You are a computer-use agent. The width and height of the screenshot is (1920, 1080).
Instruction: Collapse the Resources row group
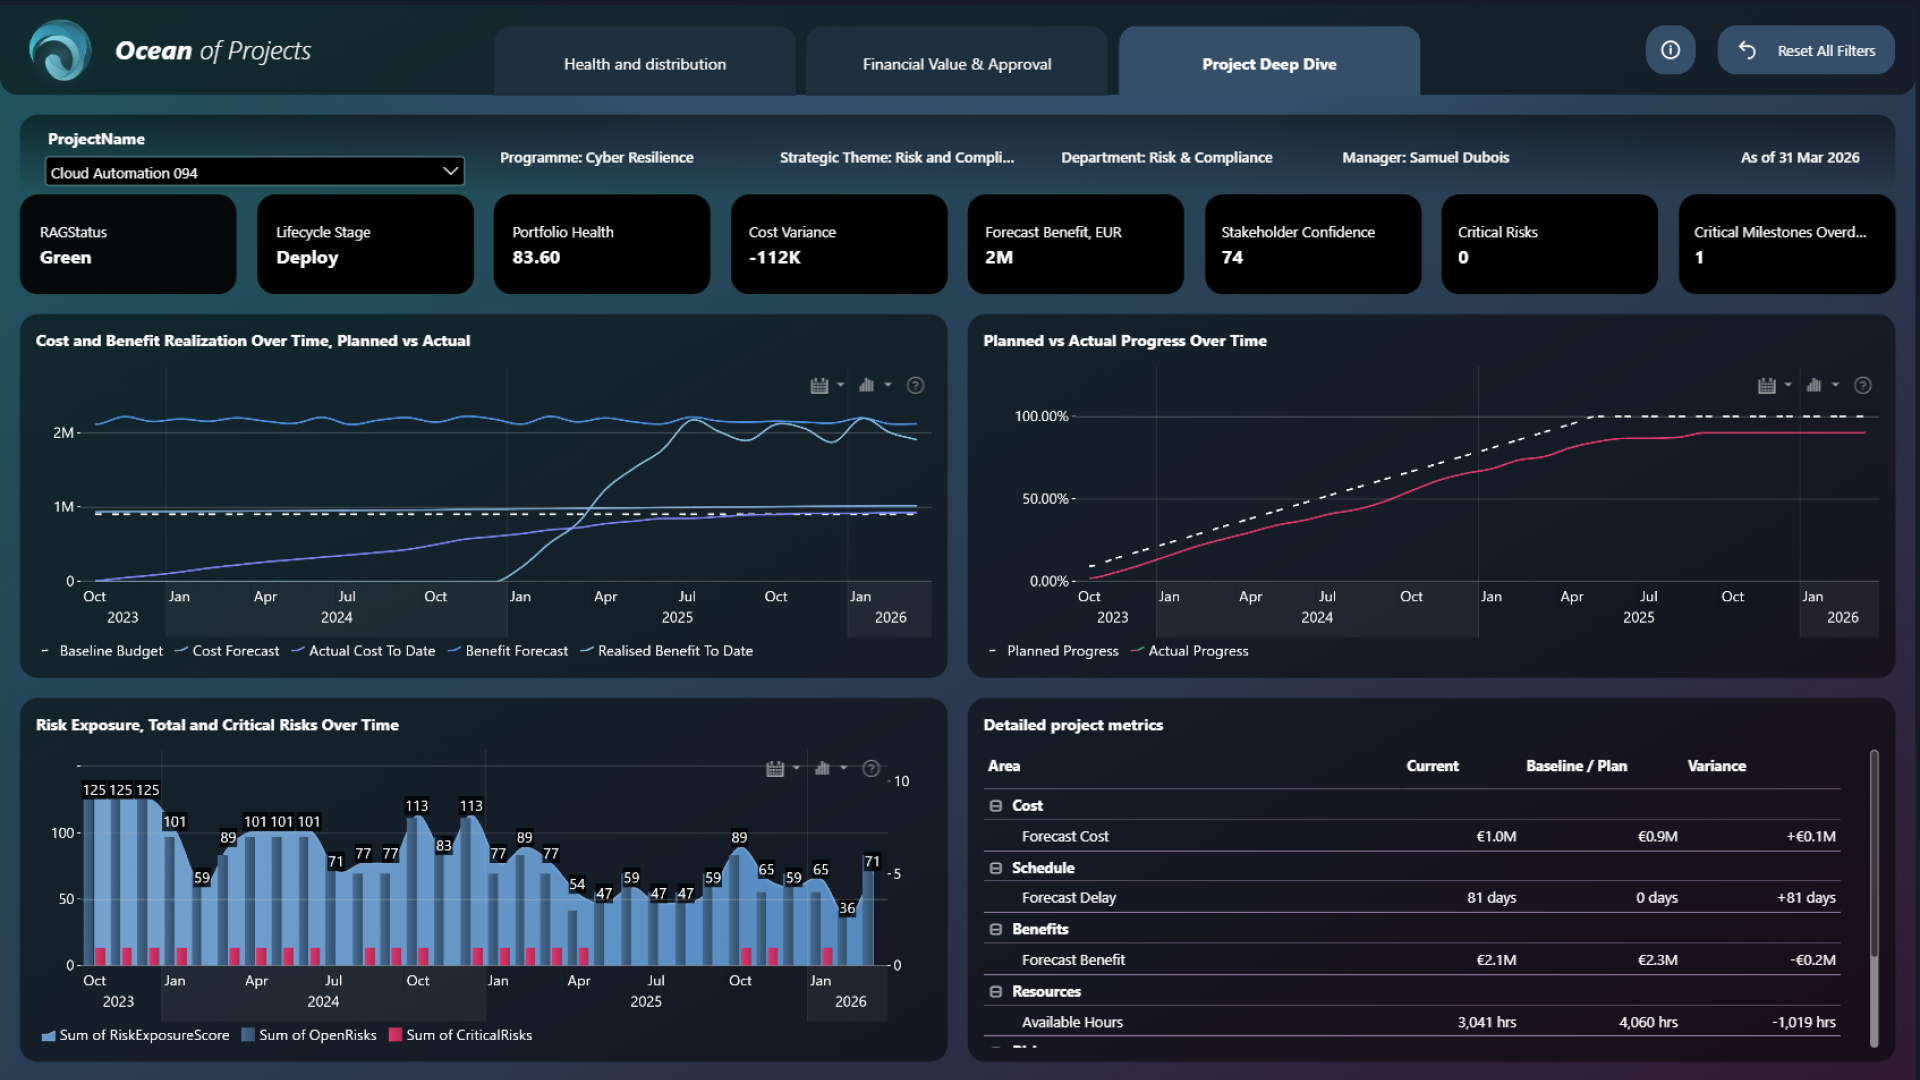[996, 992]
